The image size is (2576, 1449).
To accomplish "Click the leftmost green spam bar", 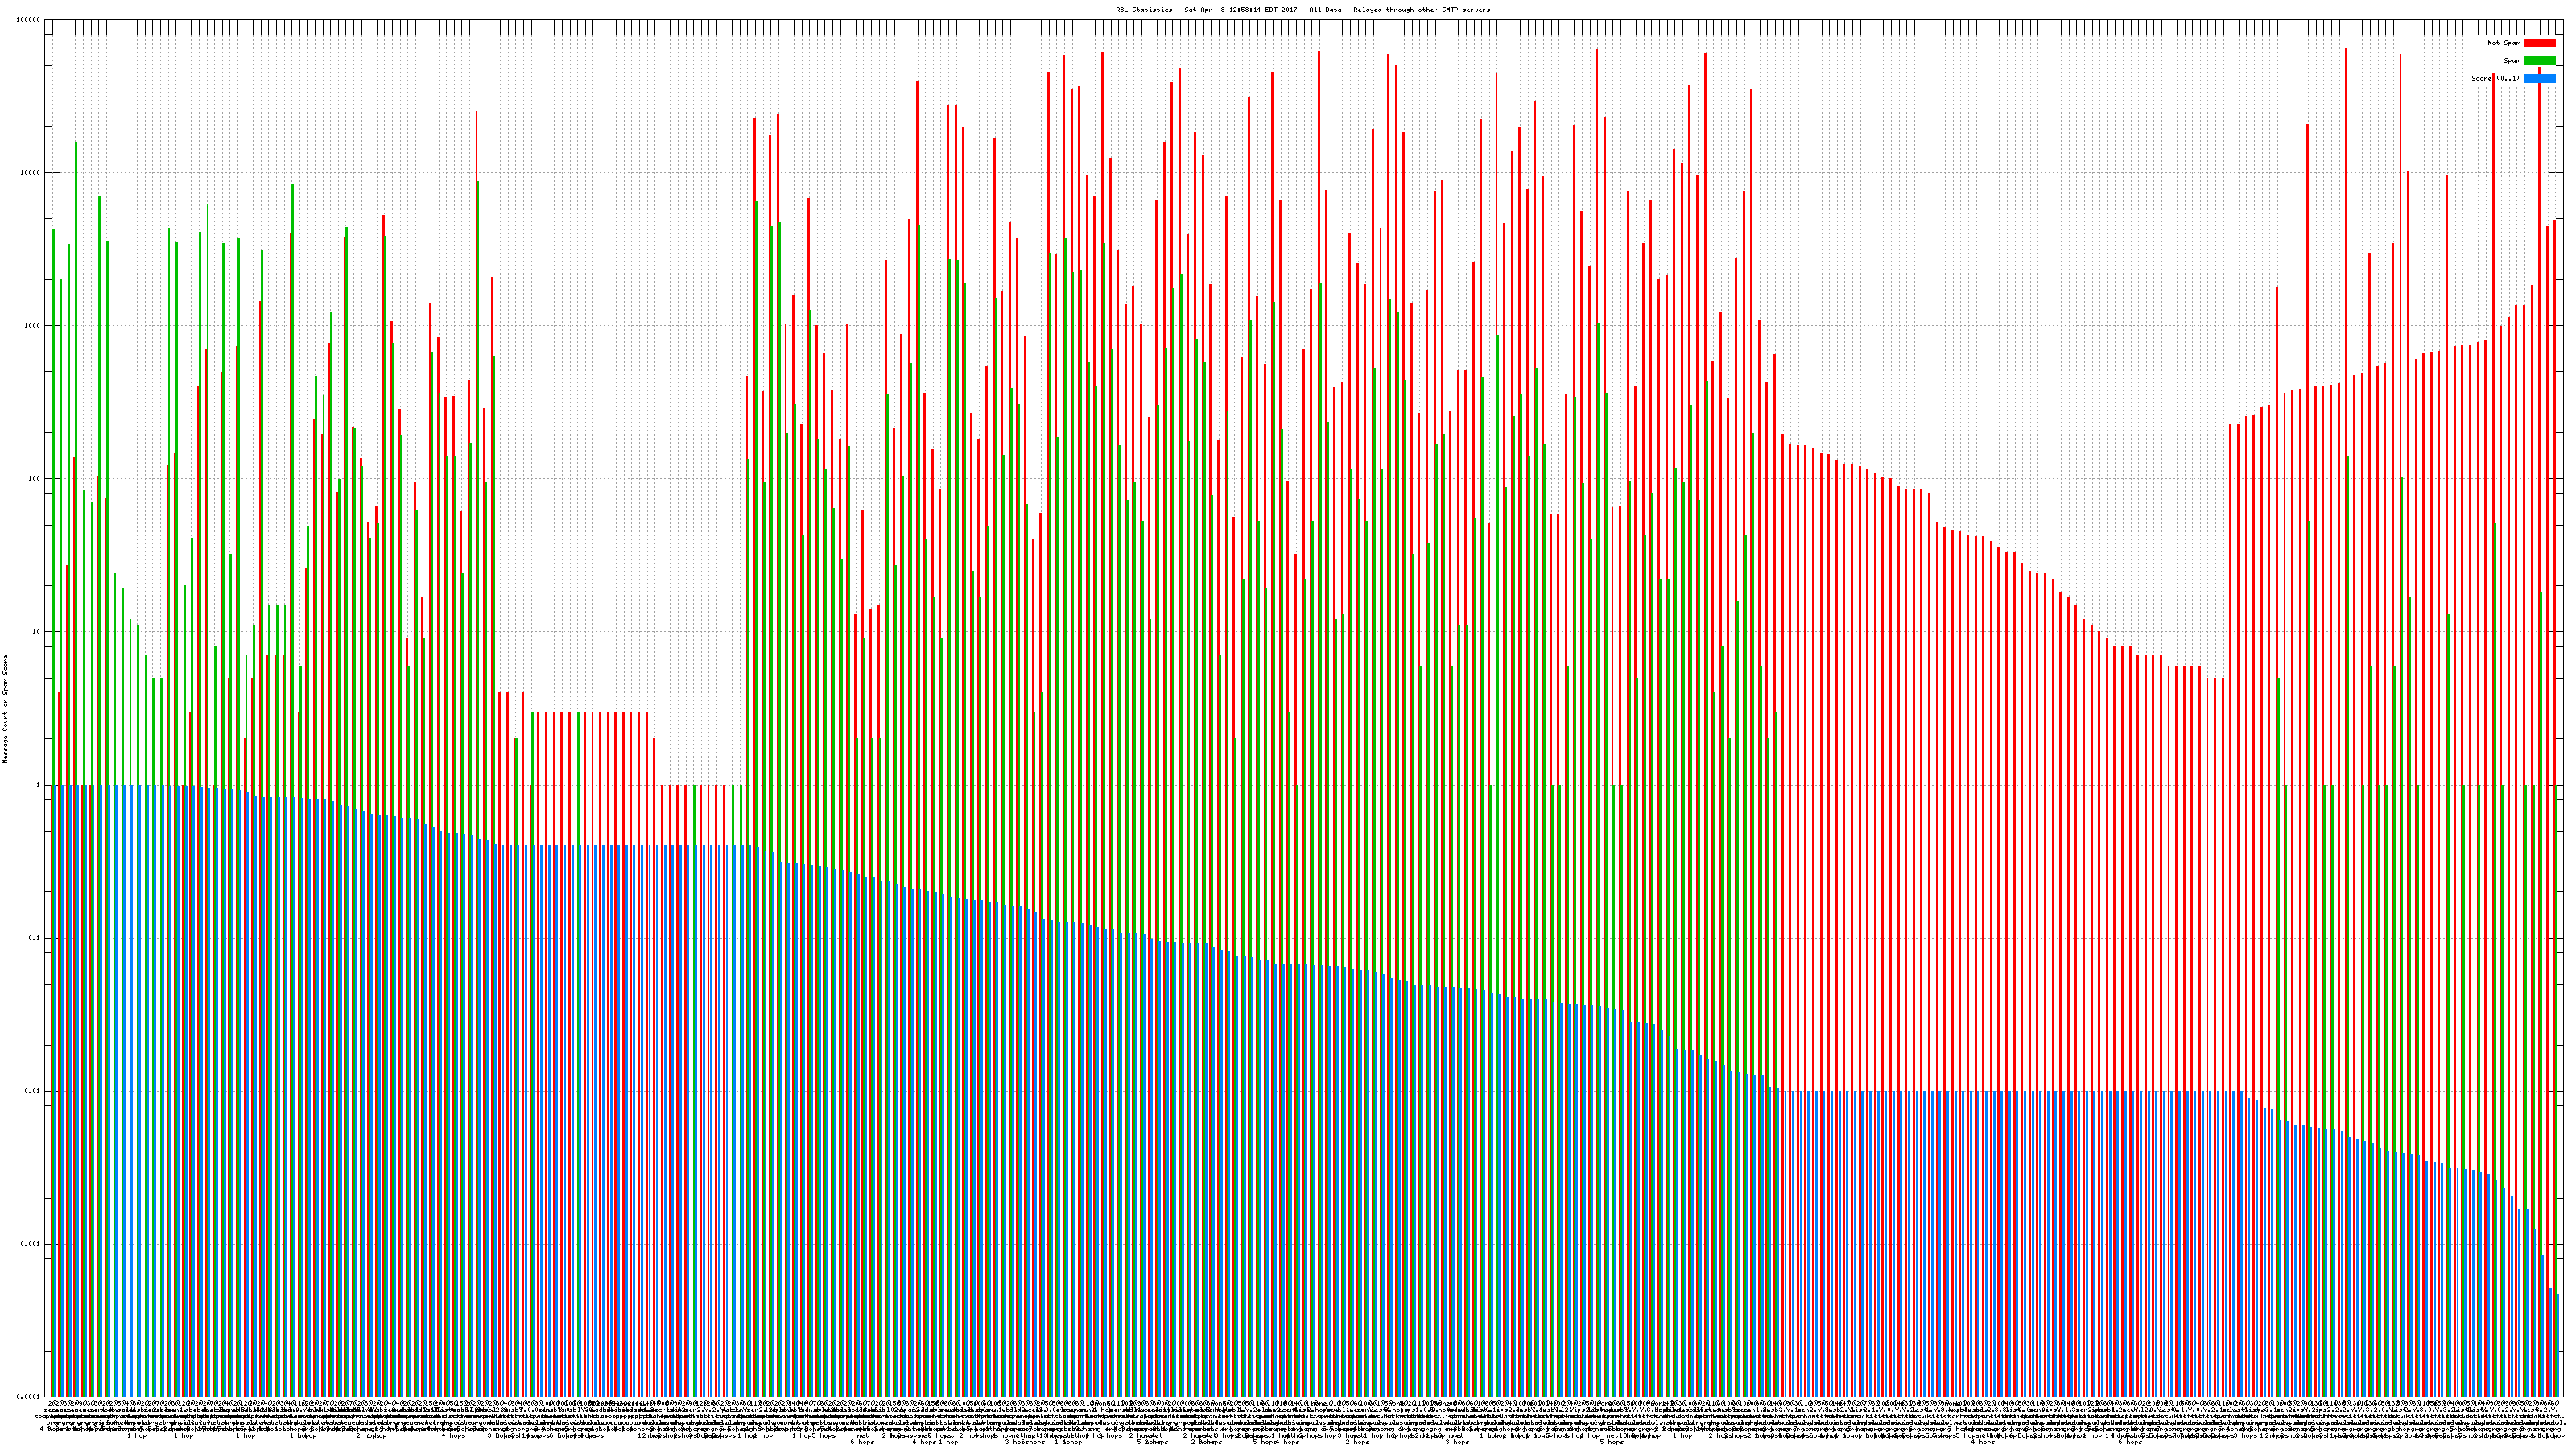I will [54, 500].
